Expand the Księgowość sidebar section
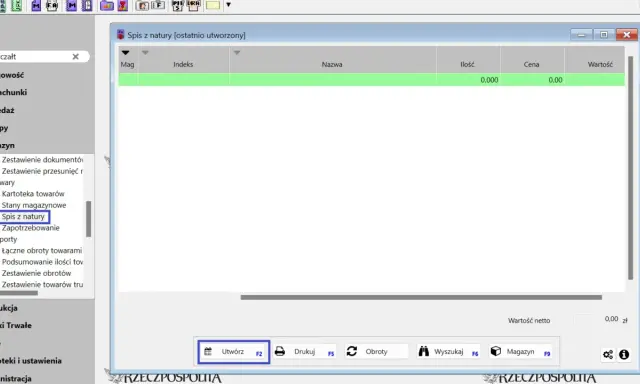640x384 pixels. (12, 75)
